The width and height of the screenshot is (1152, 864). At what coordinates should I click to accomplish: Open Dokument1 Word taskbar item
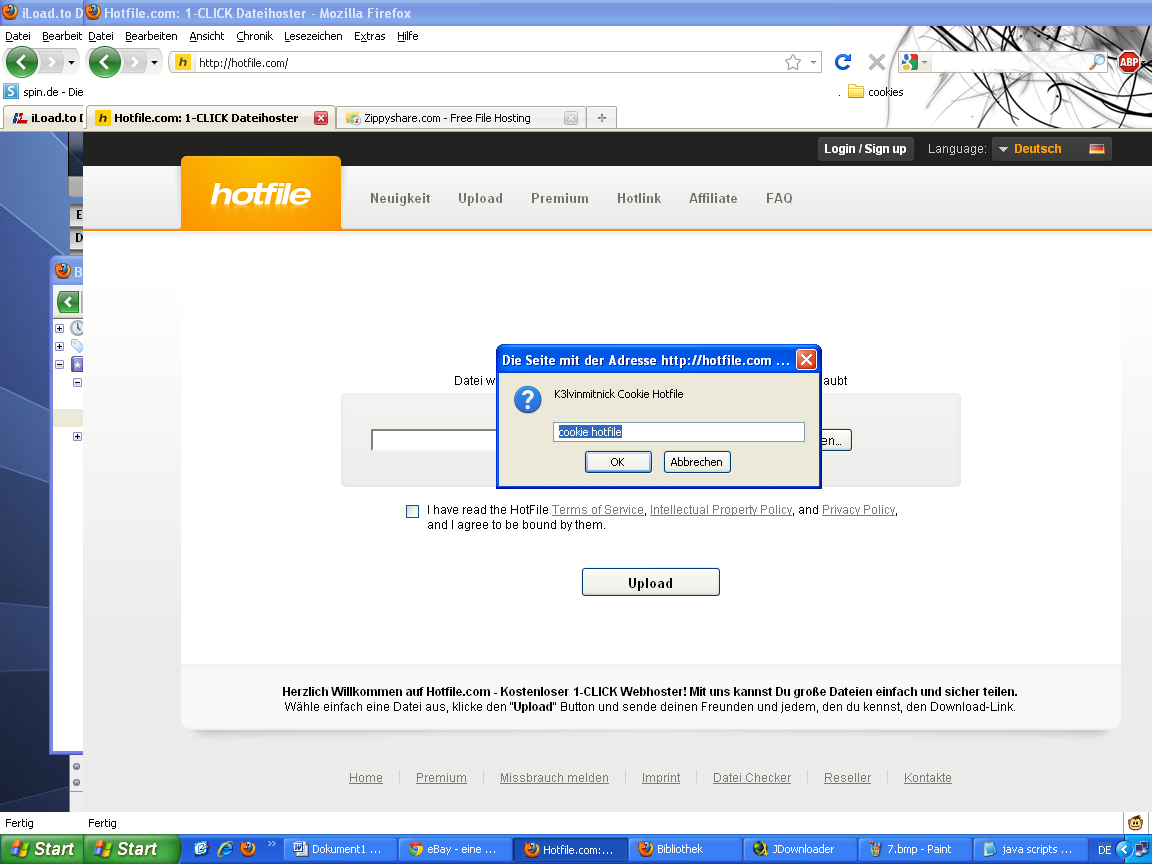(x=339, y=849)
